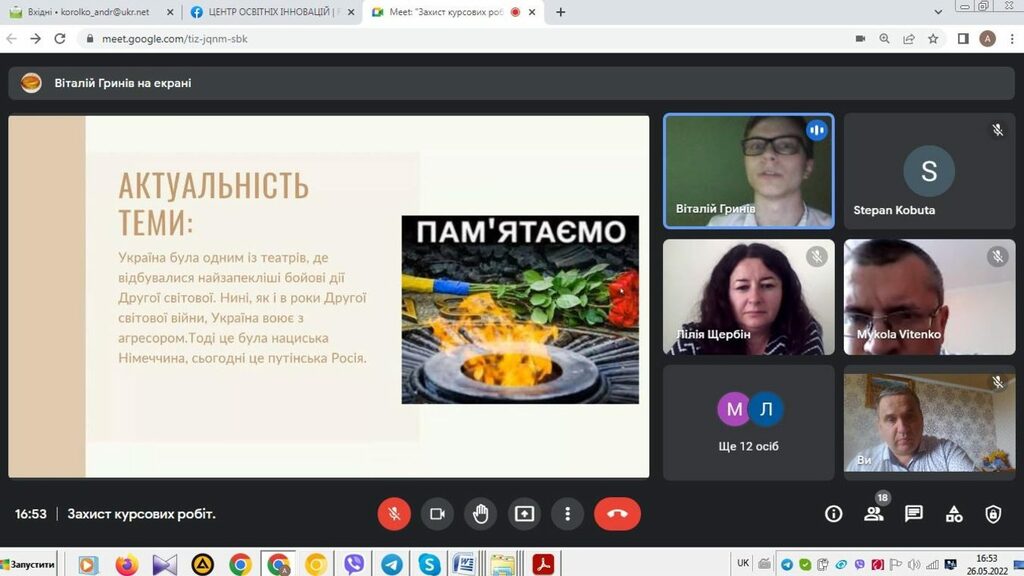Switch to the ukr.net inbox tab
The height and width of the screenshot is (576, 1024).
tap(88, 12)
